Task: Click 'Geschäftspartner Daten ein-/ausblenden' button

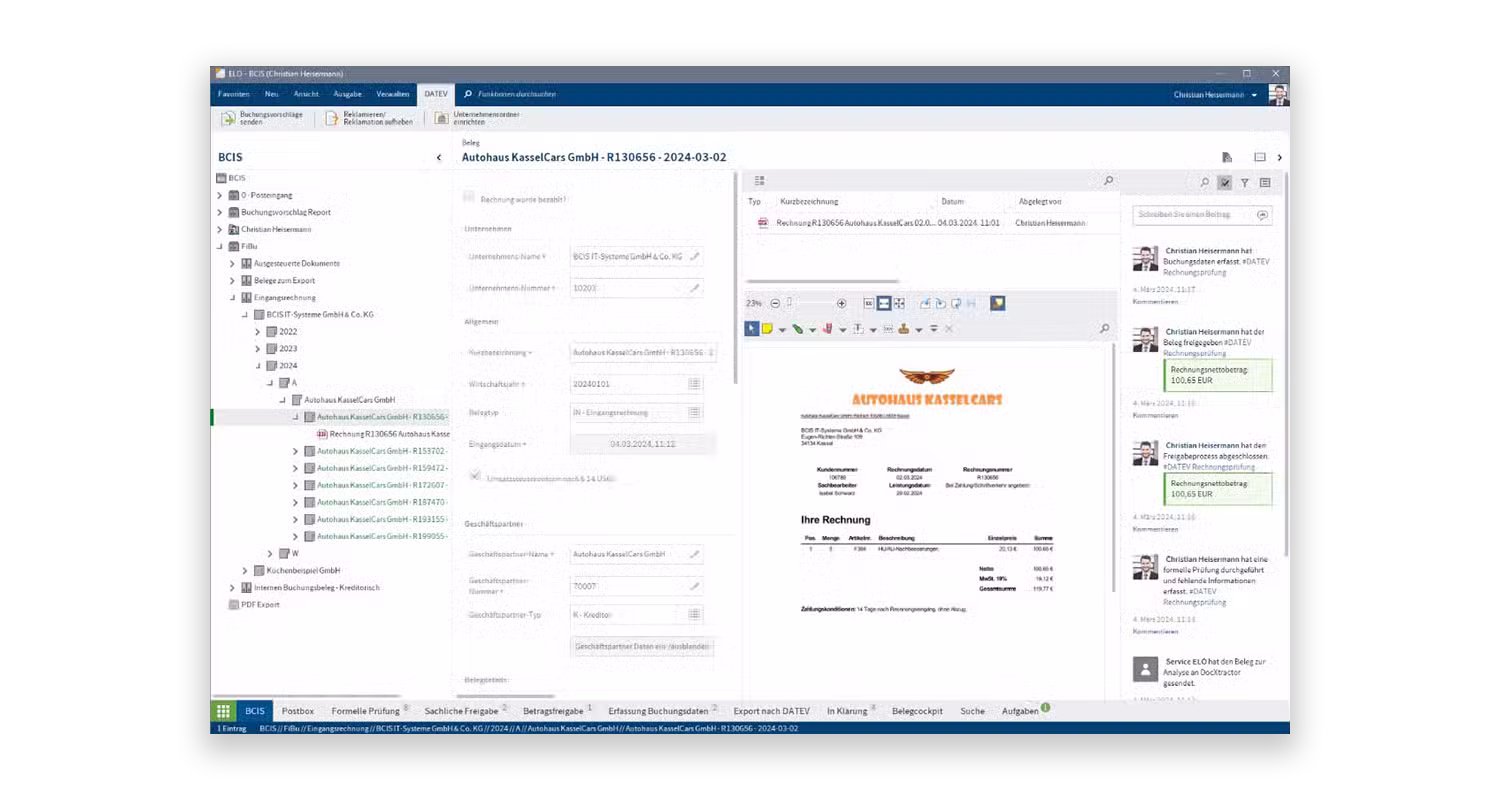Action: pos(642,646)
